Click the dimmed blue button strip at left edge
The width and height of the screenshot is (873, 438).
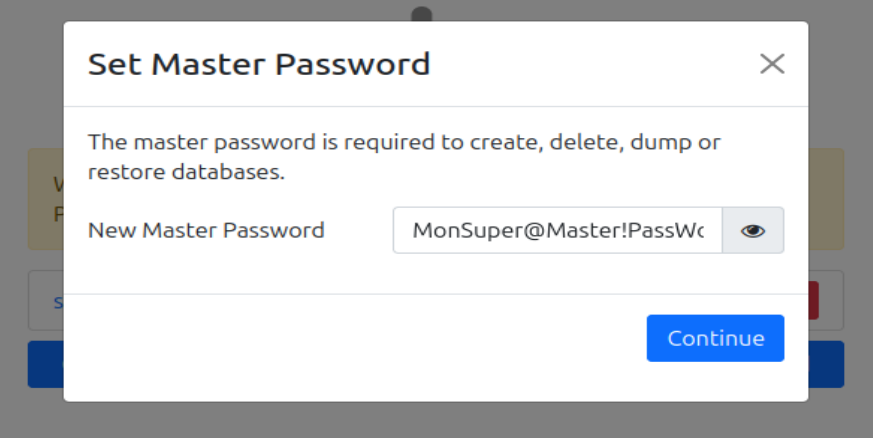45,364
